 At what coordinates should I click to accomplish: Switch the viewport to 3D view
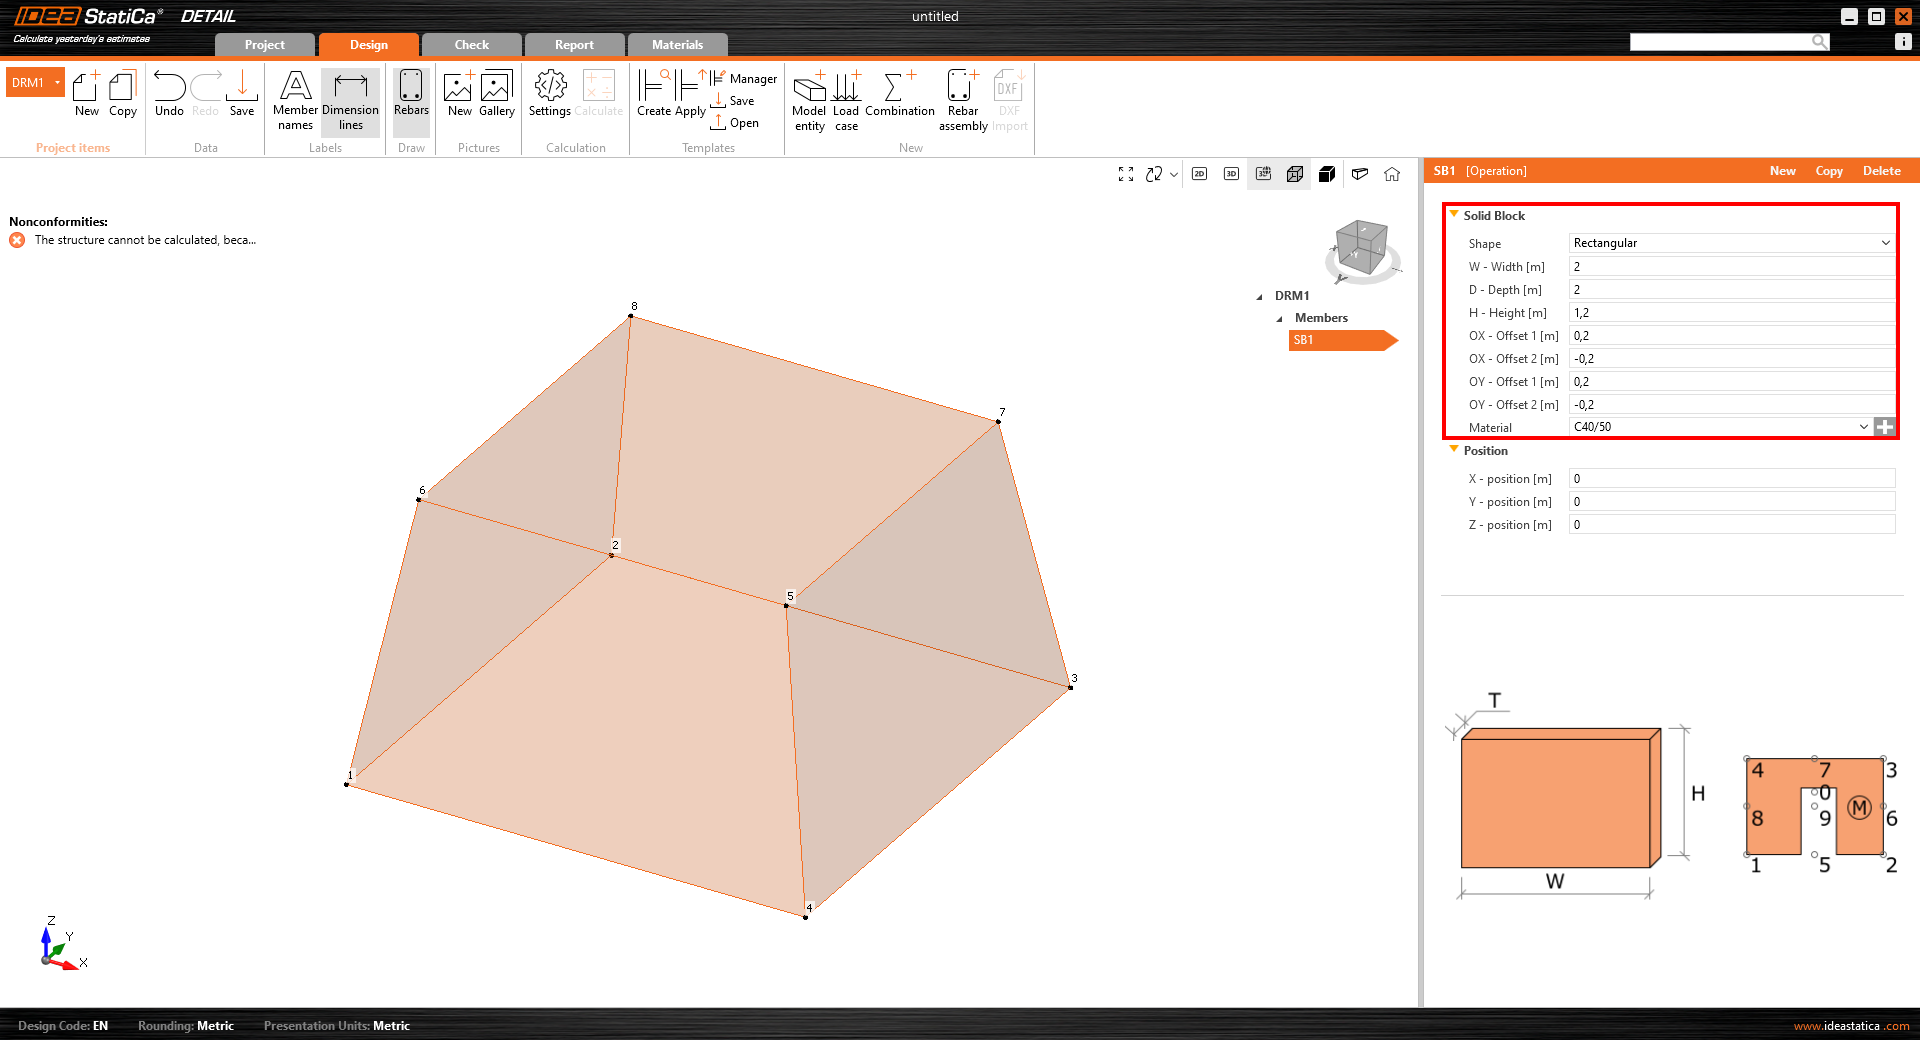[x=1230, y=174]
